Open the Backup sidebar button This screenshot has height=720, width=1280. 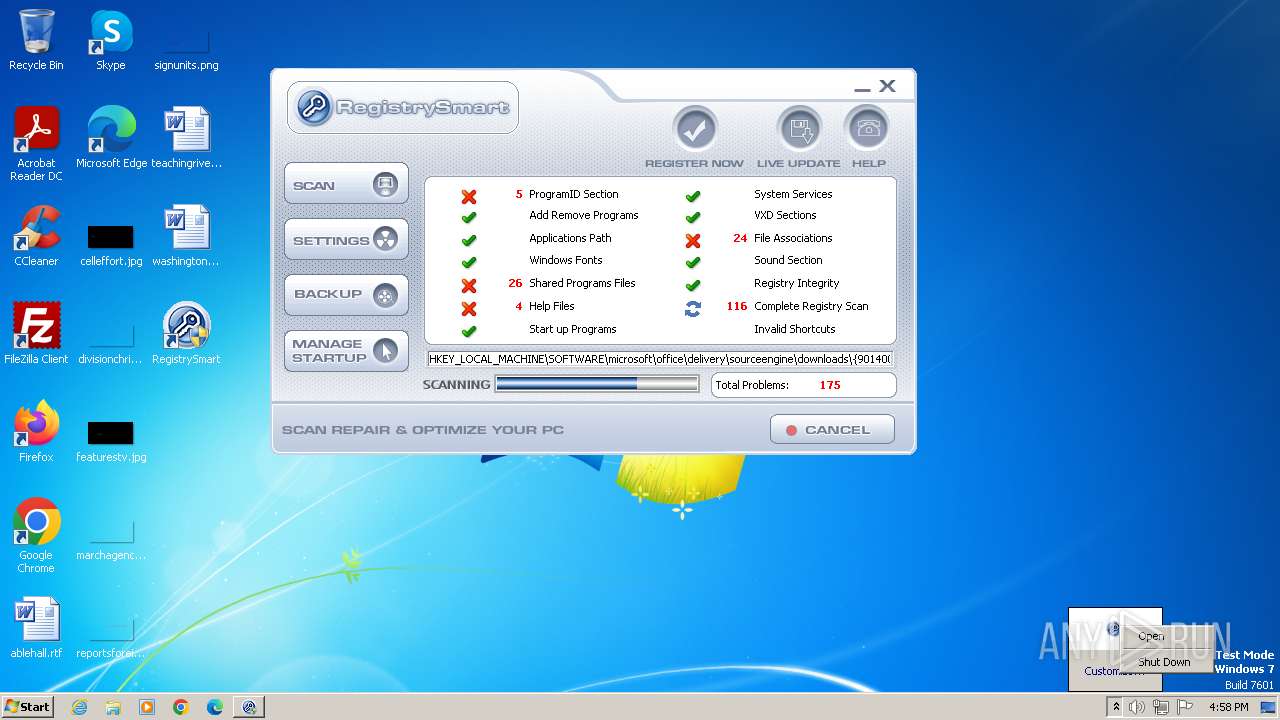(346, 295)
